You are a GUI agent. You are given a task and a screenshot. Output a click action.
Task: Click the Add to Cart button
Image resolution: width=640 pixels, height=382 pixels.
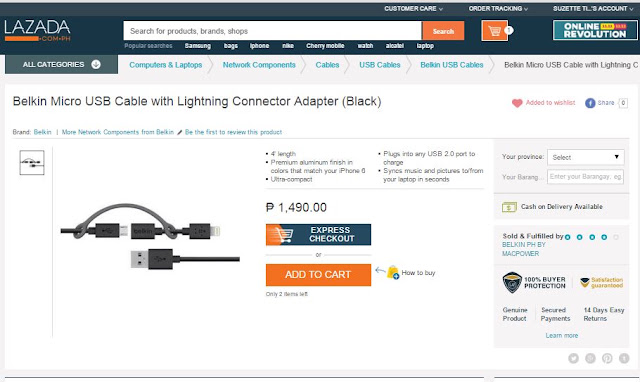318,275
